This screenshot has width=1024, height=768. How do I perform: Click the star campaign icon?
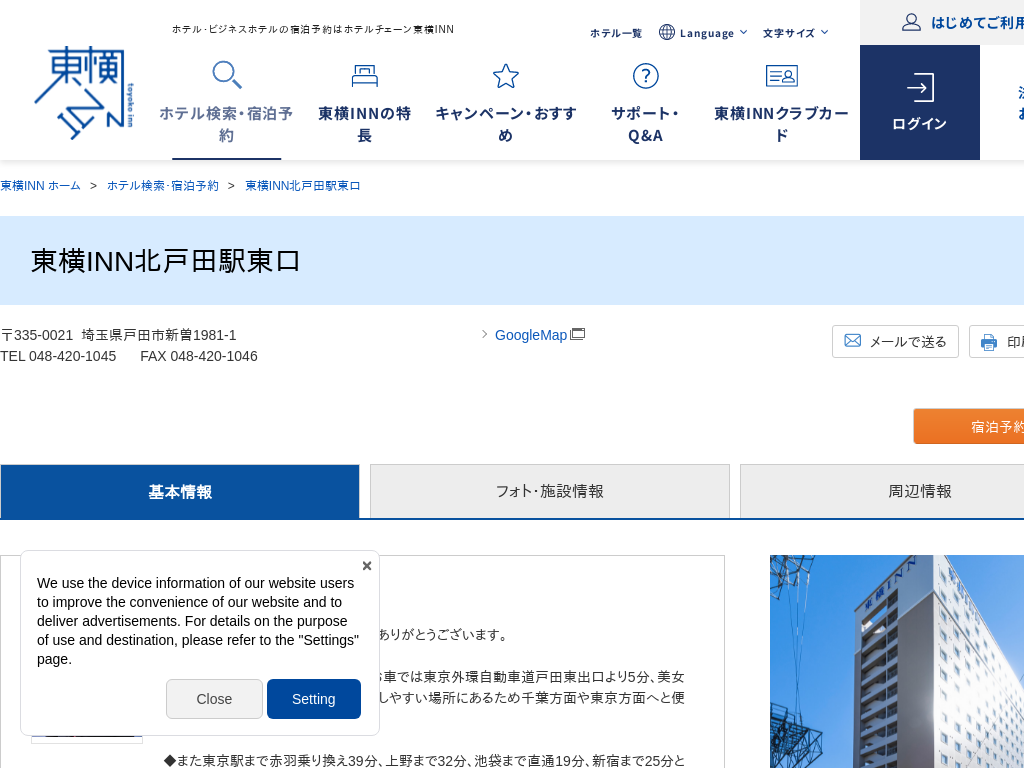(x=505, y=76)
